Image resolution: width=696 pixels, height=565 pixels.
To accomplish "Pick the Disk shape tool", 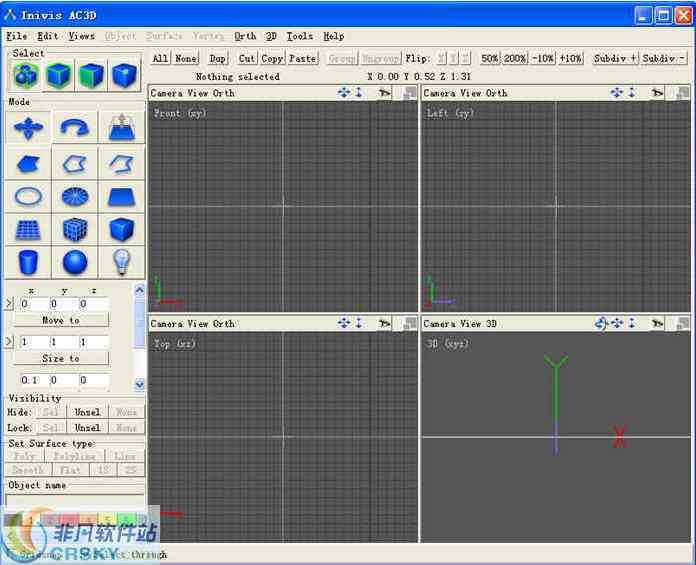I will point(75,196).
